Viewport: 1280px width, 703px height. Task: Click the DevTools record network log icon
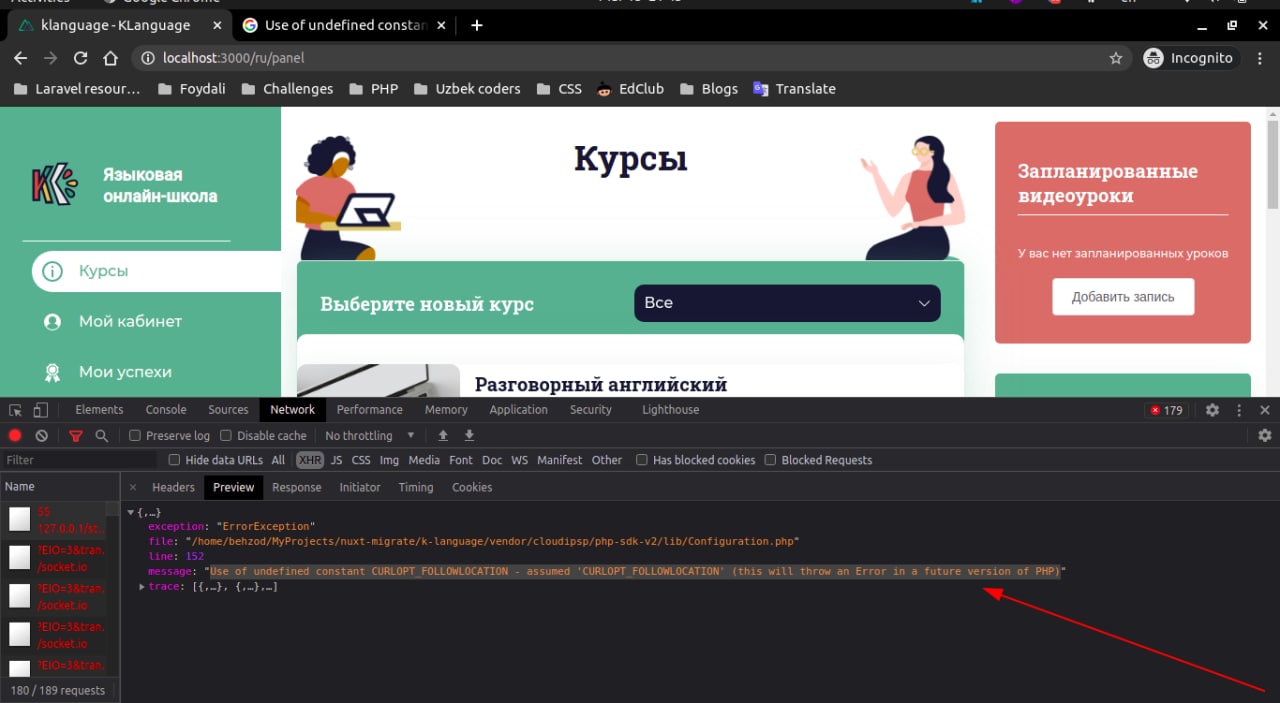pos(15,436)
